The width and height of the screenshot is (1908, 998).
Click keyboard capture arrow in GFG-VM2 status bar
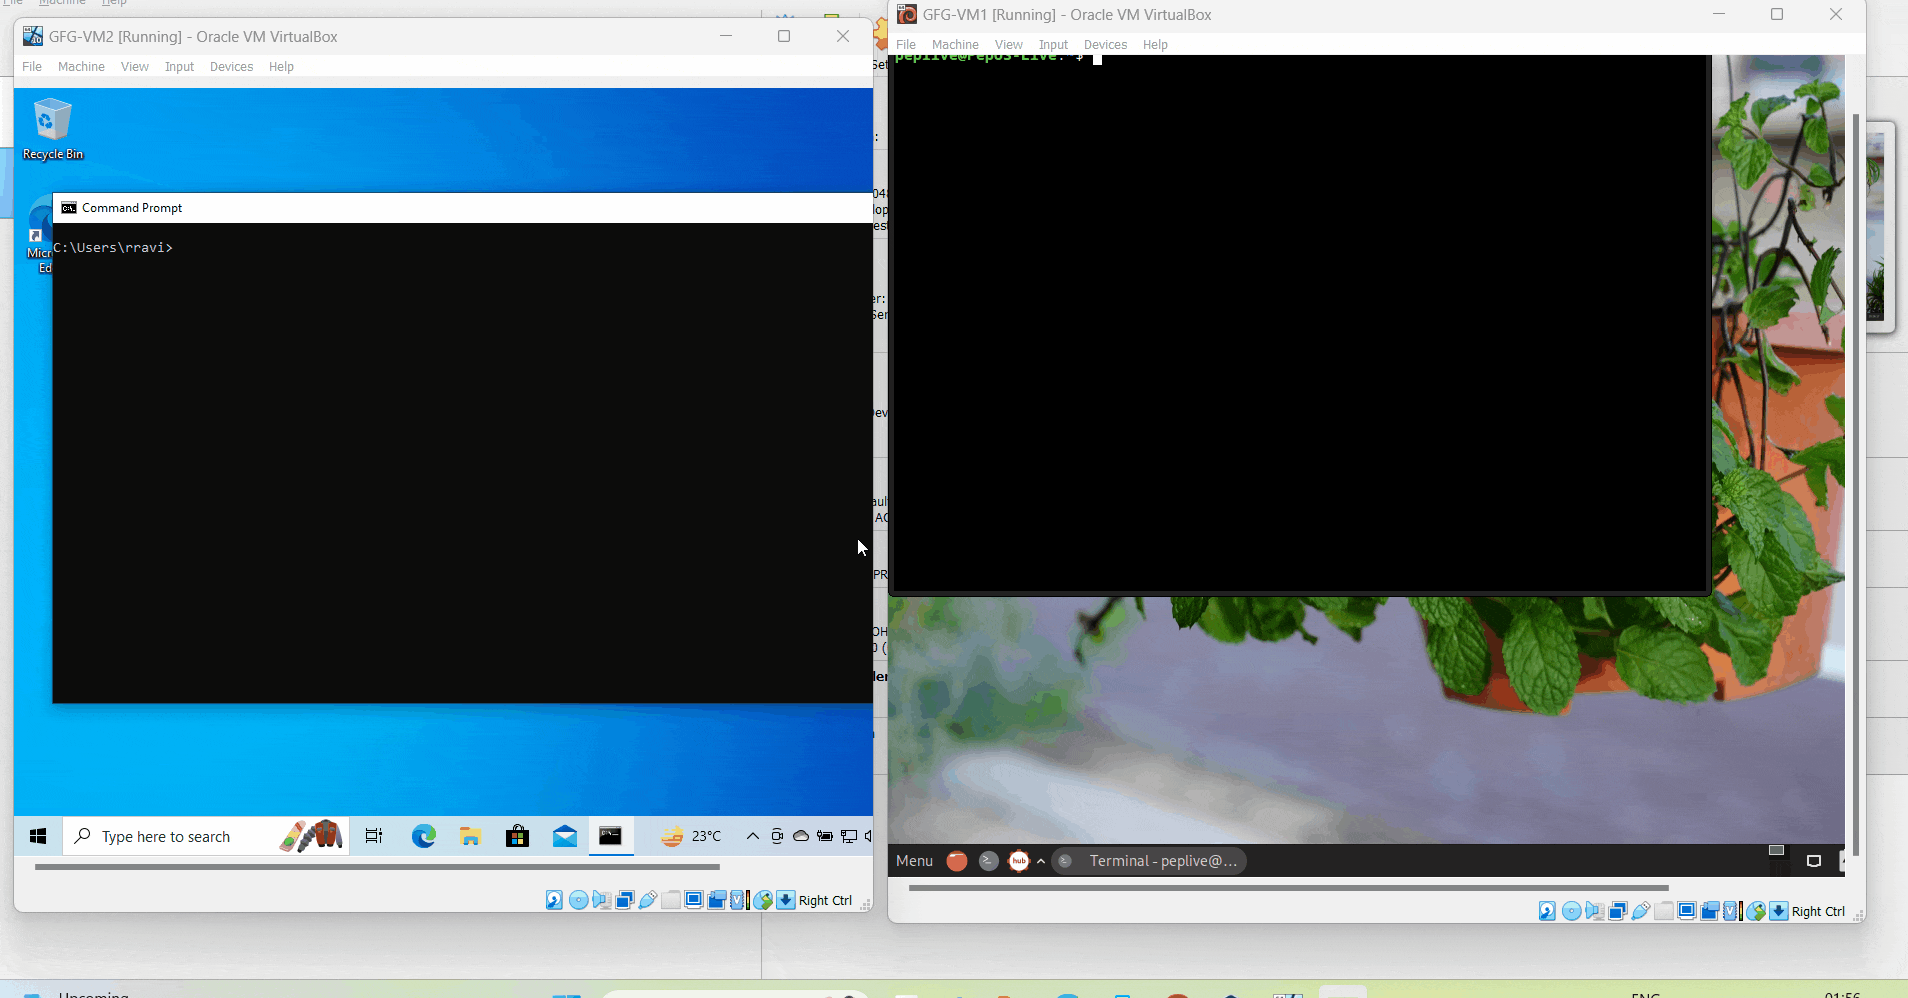(x=786, y=900)
